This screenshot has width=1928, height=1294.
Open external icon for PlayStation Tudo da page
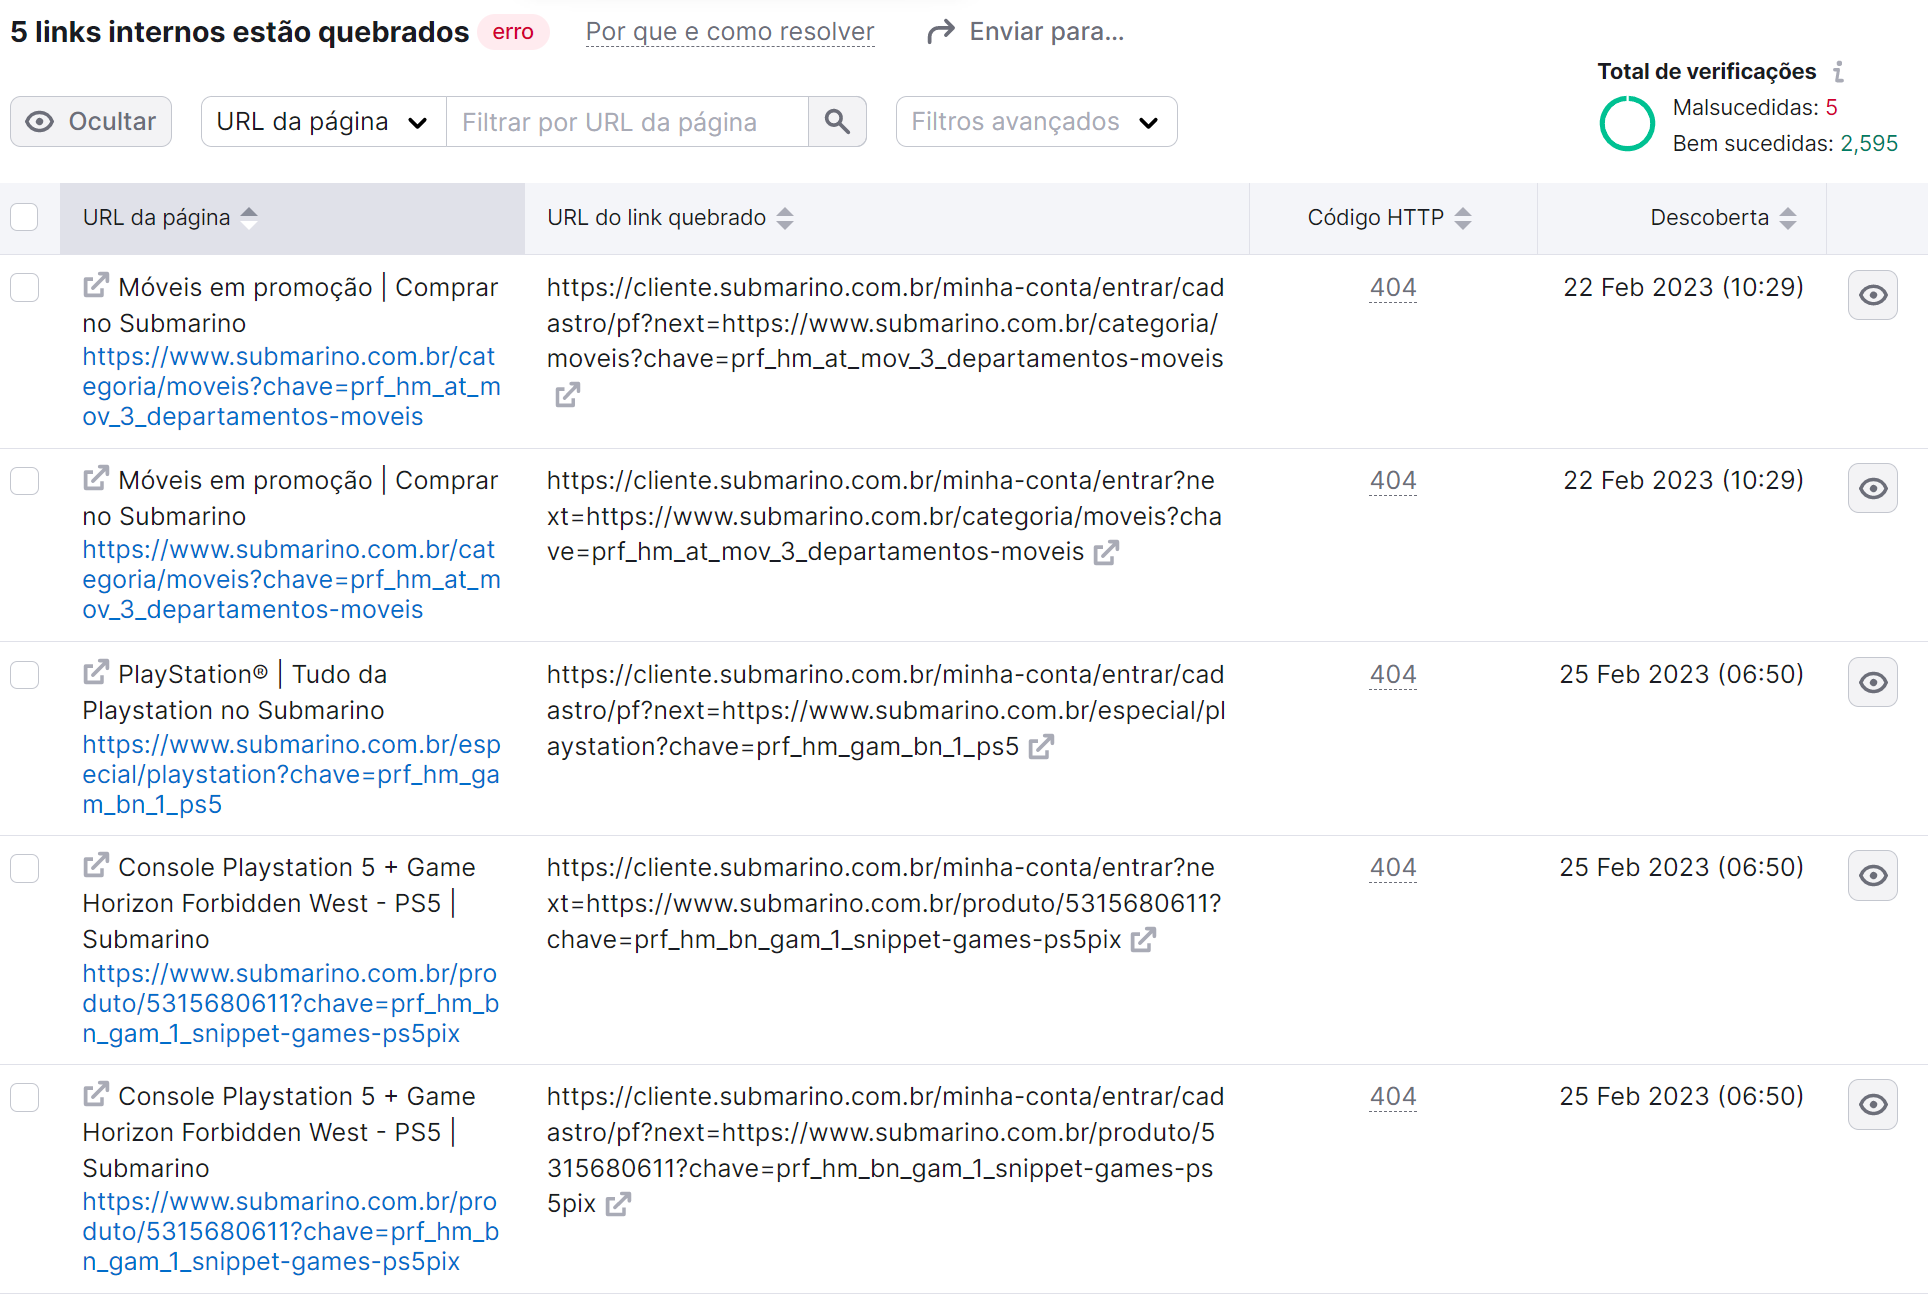pyautogui.click(x=95, y=673)
